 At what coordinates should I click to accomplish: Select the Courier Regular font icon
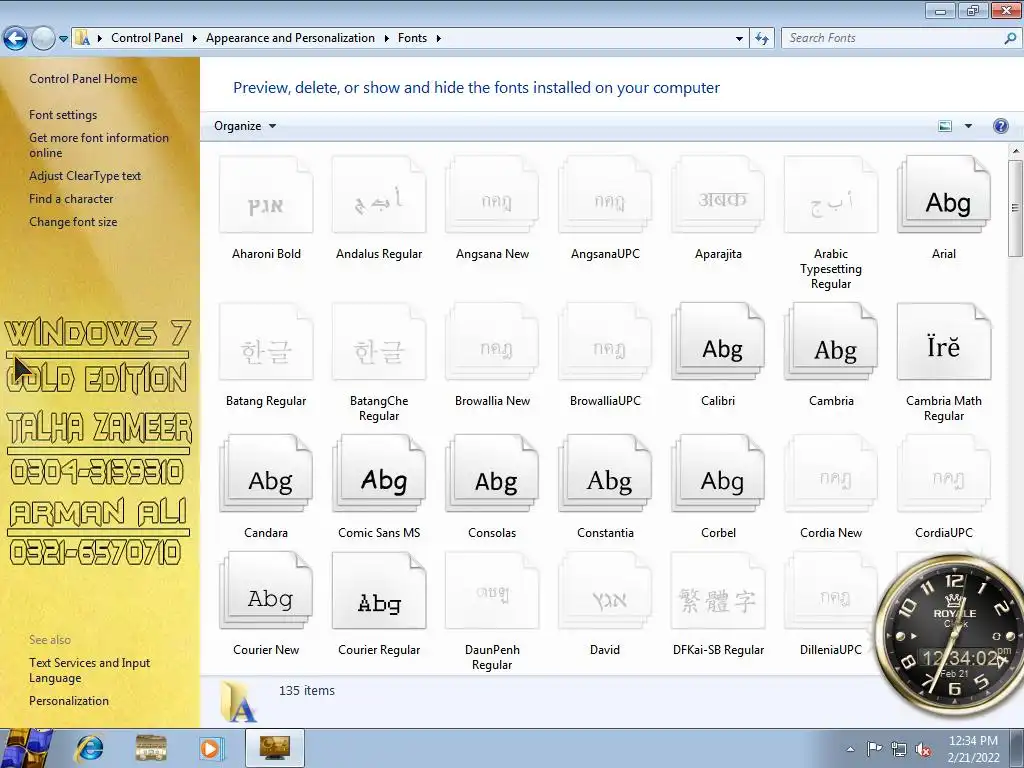click(379, 590)
